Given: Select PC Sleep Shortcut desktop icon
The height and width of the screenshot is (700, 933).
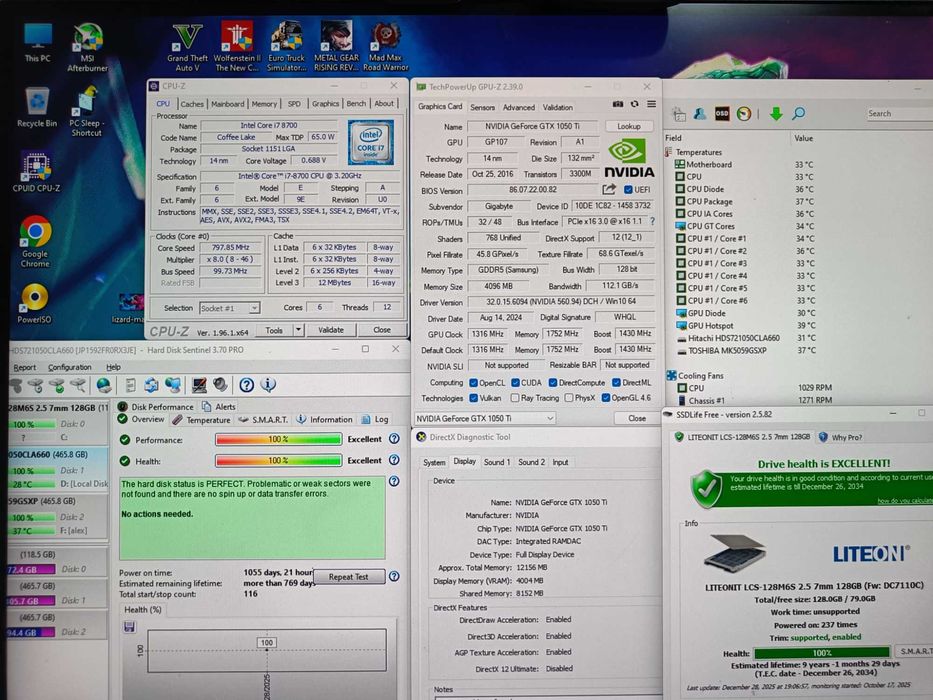Looking at the screenshot, I should (x=86, y=112).
